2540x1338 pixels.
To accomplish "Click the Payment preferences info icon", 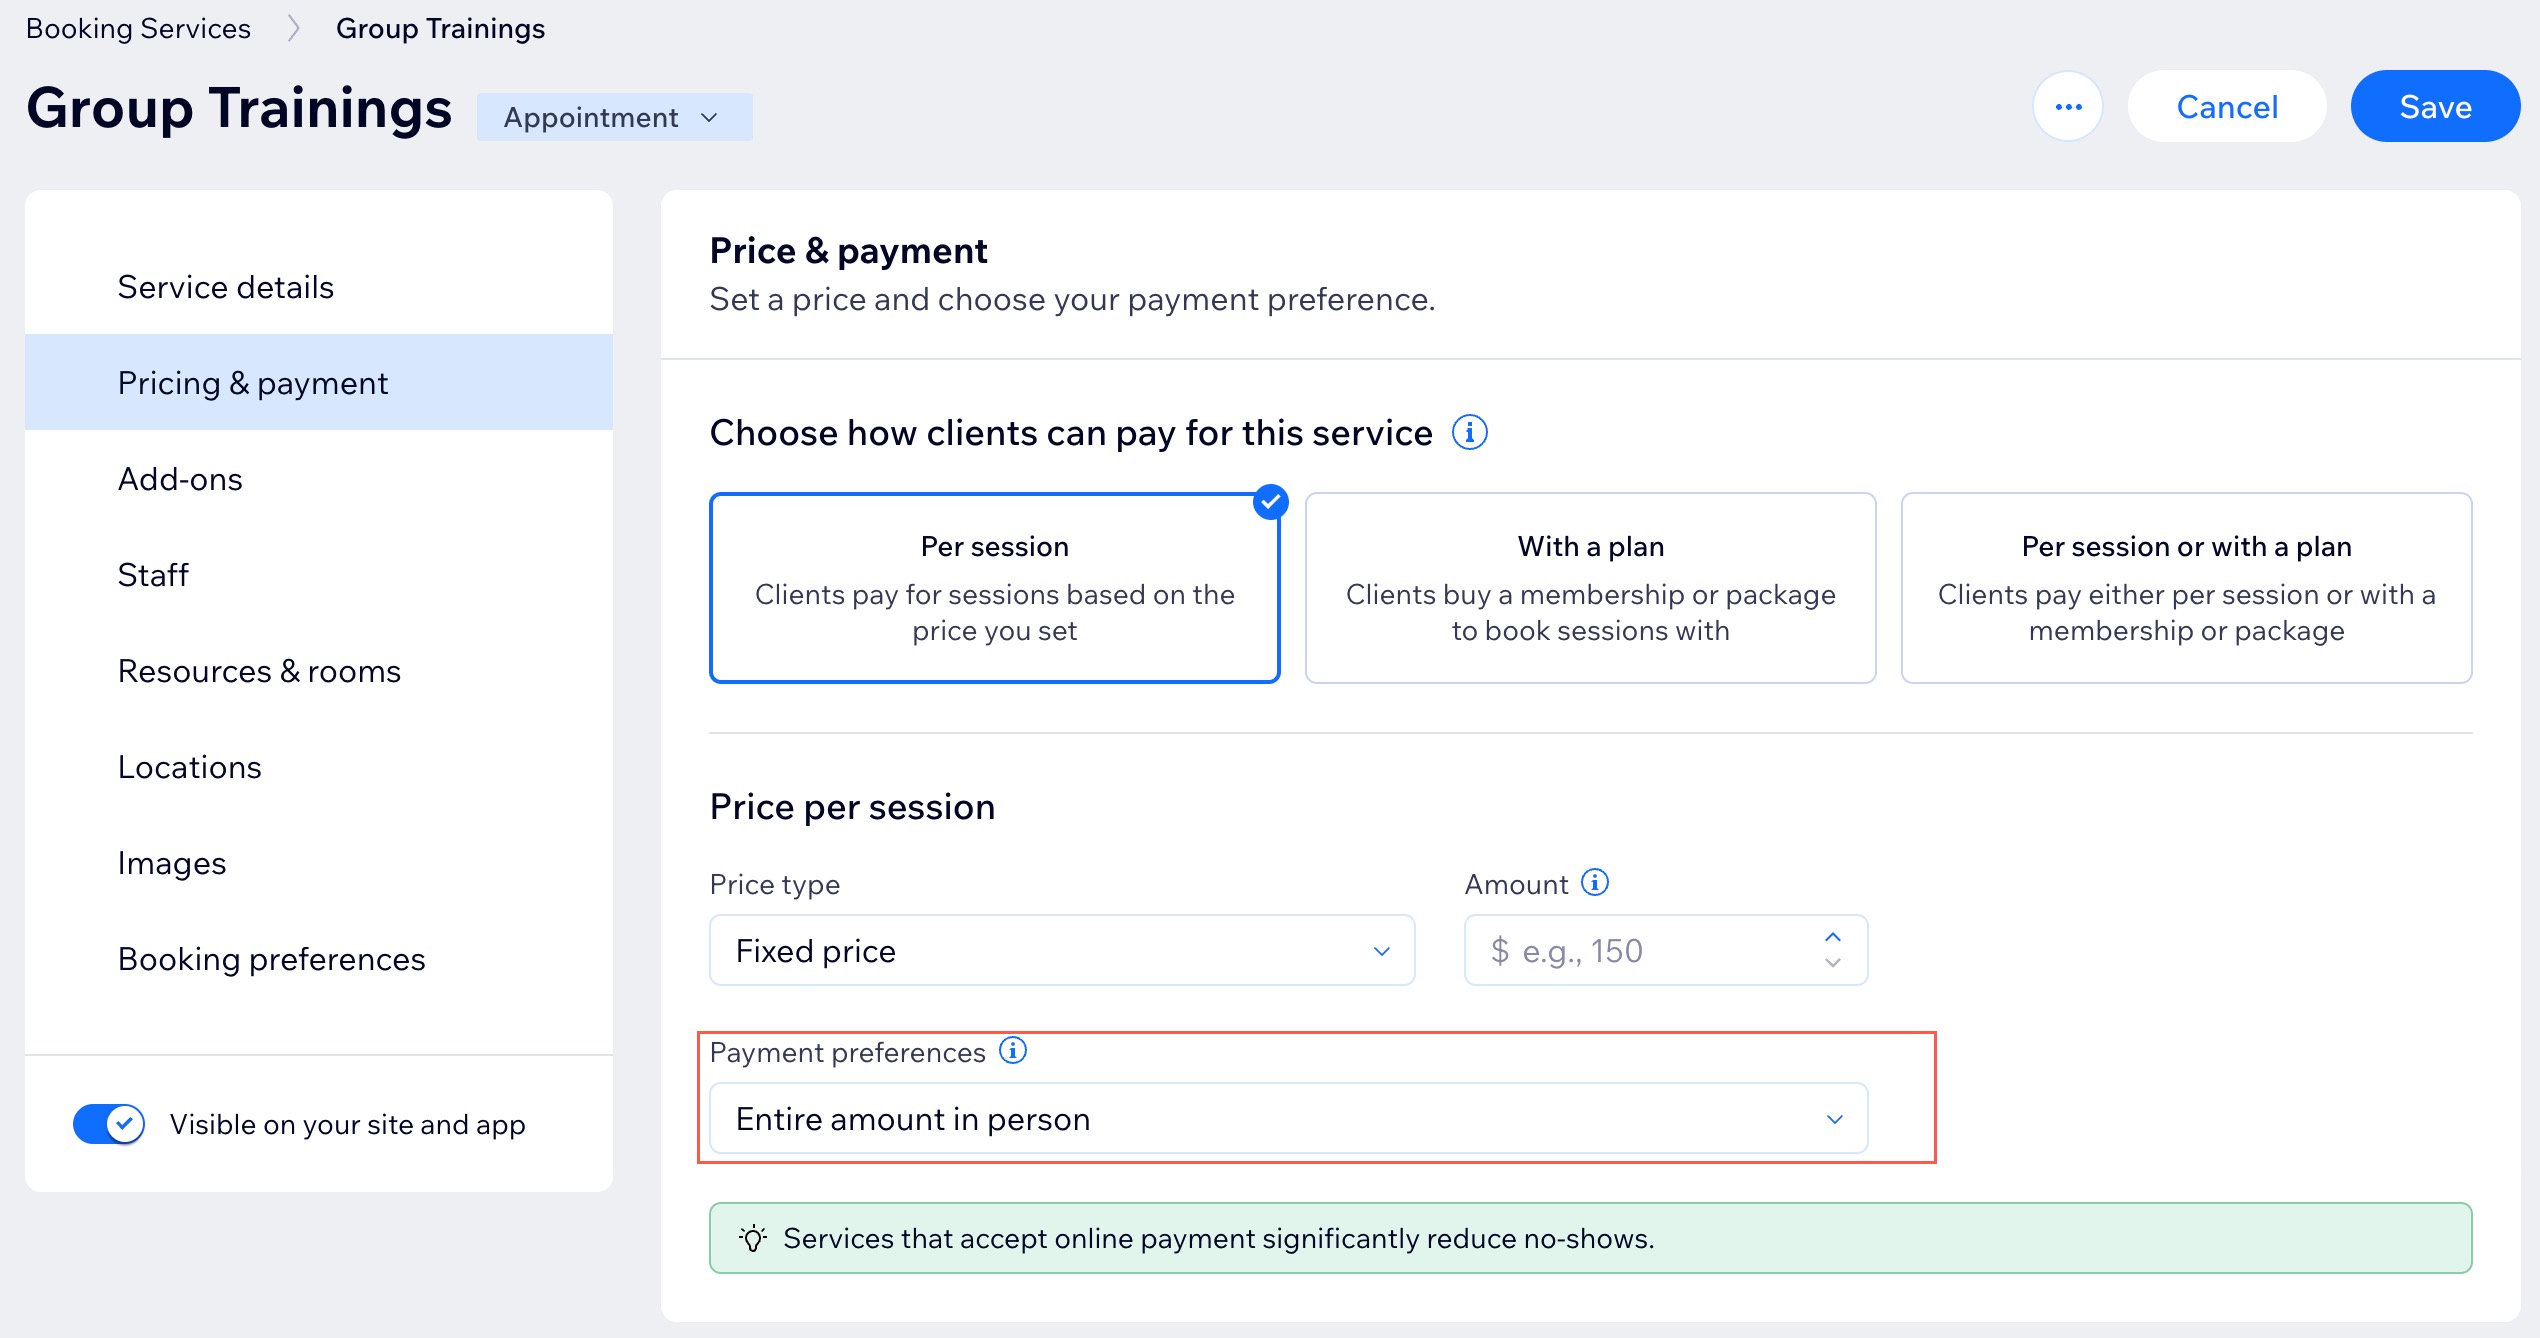I will click(x=1013, y=1051).
